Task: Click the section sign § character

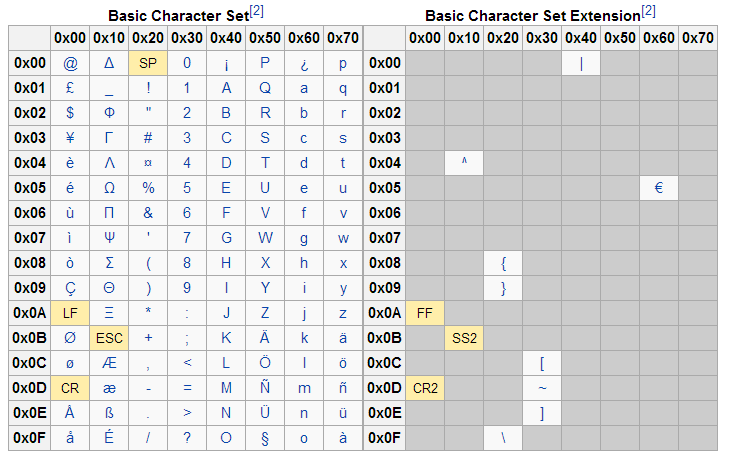Action: tap(265, 438)
